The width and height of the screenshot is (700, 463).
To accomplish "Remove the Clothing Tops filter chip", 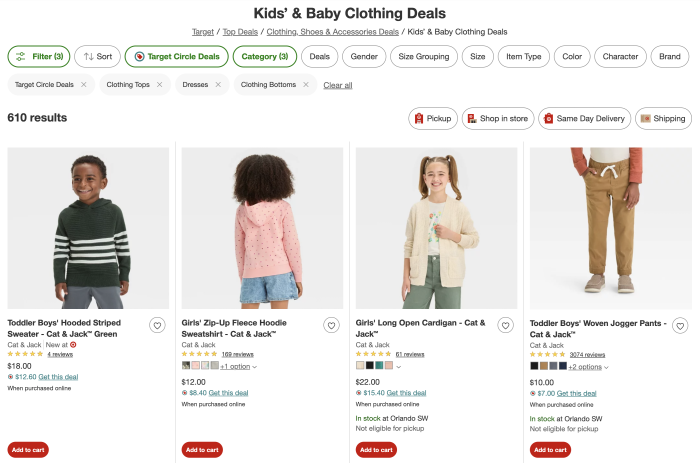I will (x=160, y=85).
